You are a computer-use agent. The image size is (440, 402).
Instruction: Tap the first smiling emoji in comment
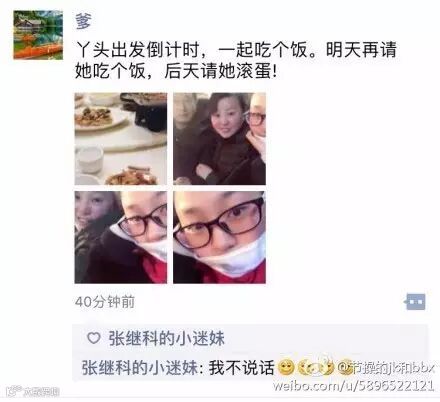[286, 368]
